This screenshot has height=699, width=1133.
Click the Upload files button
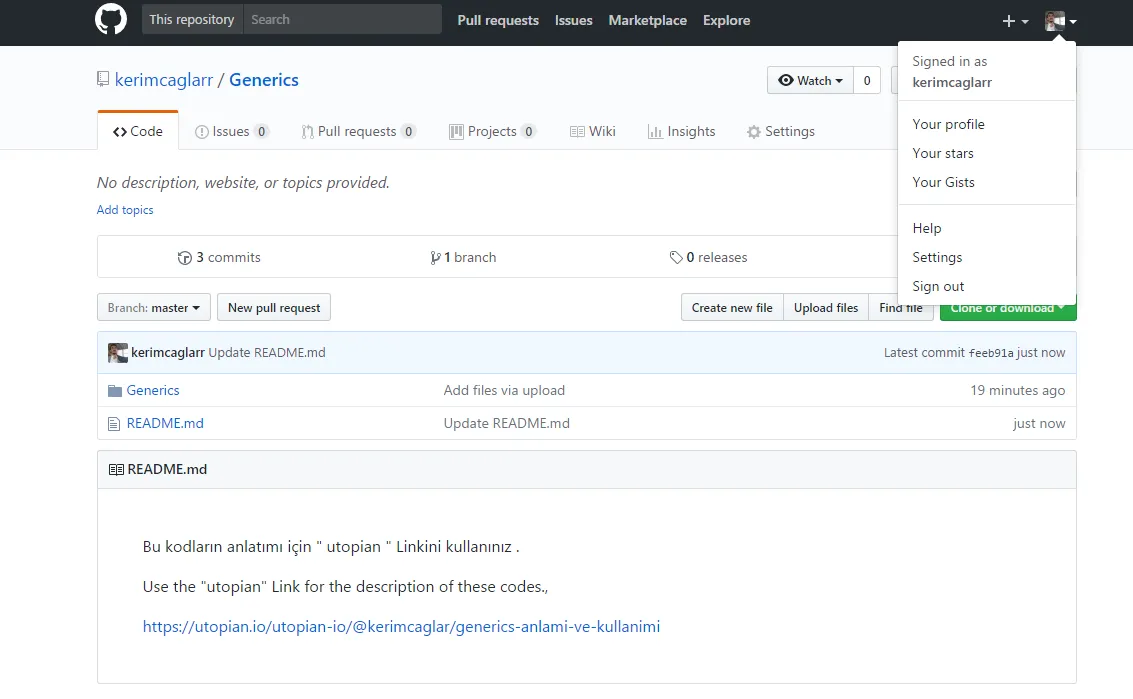[x=826, y=308]
